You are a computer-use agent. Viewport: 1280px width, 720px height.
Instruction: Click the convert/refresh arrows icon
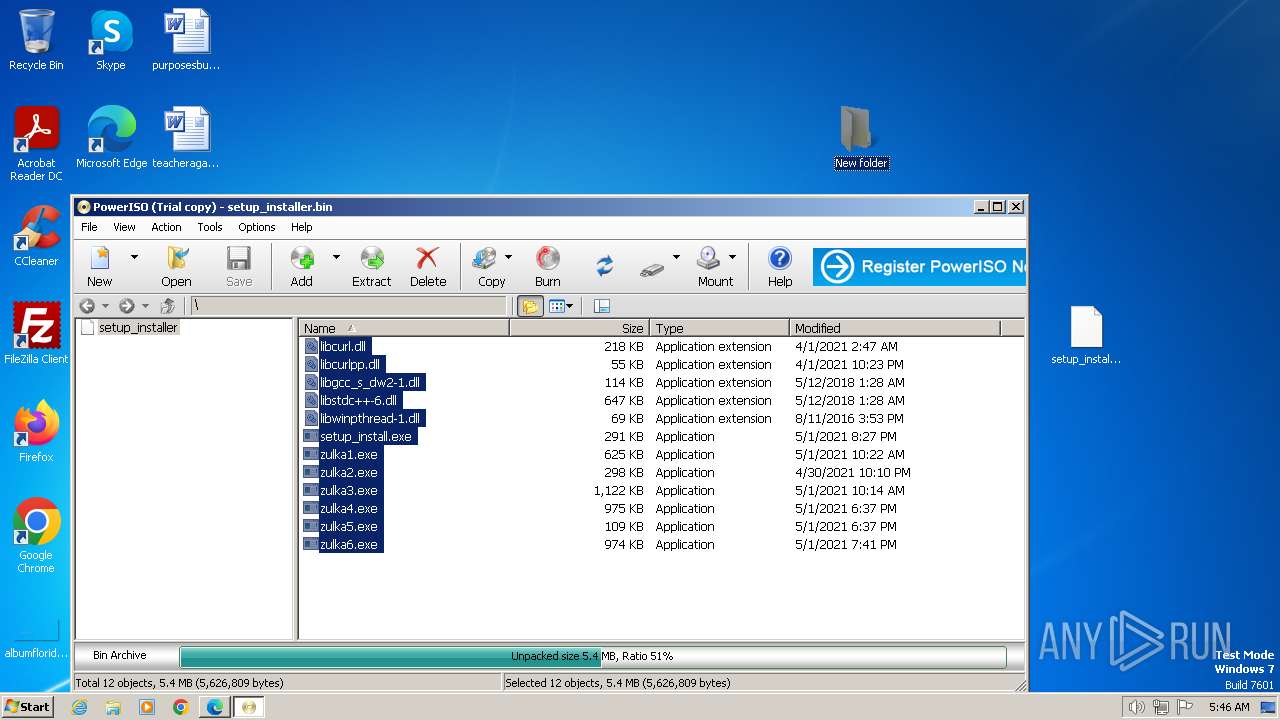click(605, 266)
